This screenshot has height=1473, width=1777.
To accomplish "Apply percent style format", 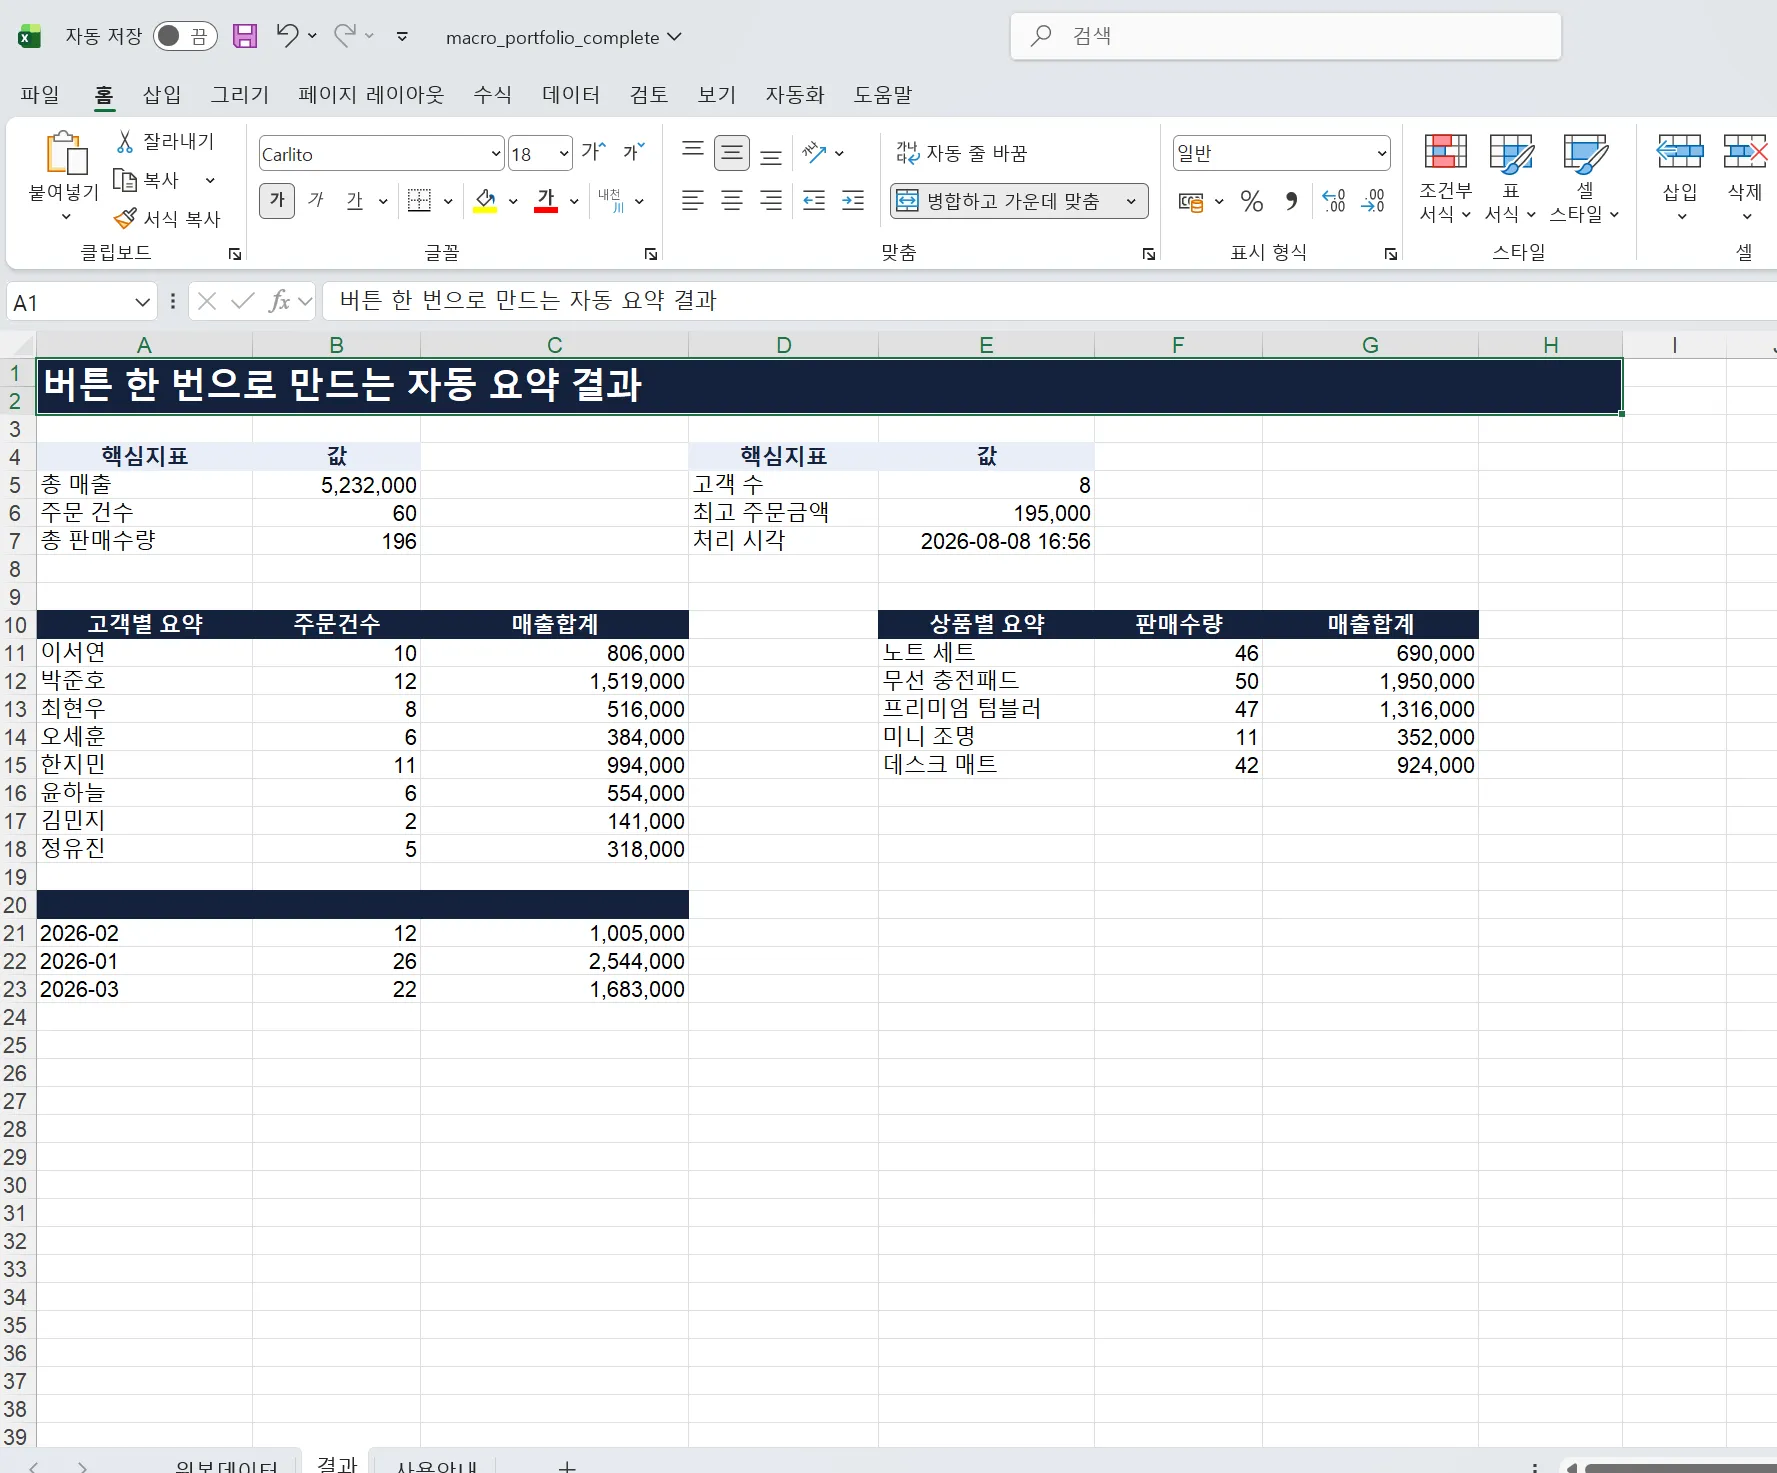I will point(1252,201).
